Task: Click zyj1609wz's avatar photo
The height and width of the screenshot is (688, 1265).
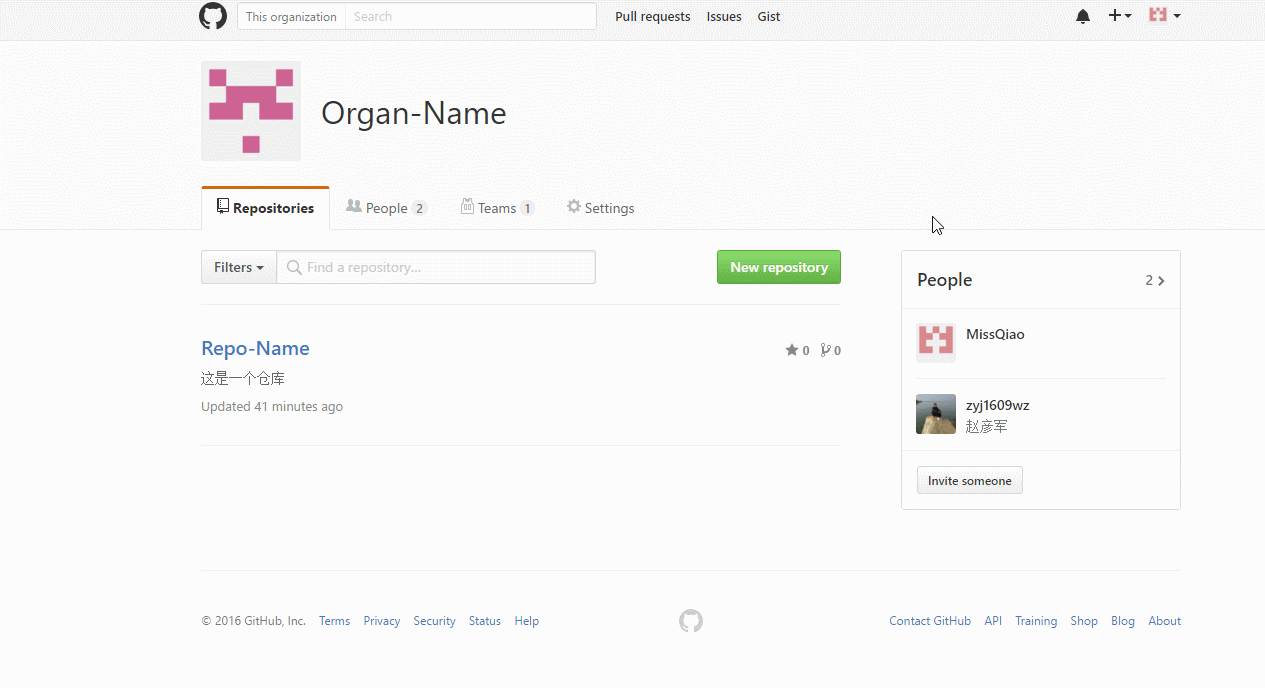Action: [936, 414]
